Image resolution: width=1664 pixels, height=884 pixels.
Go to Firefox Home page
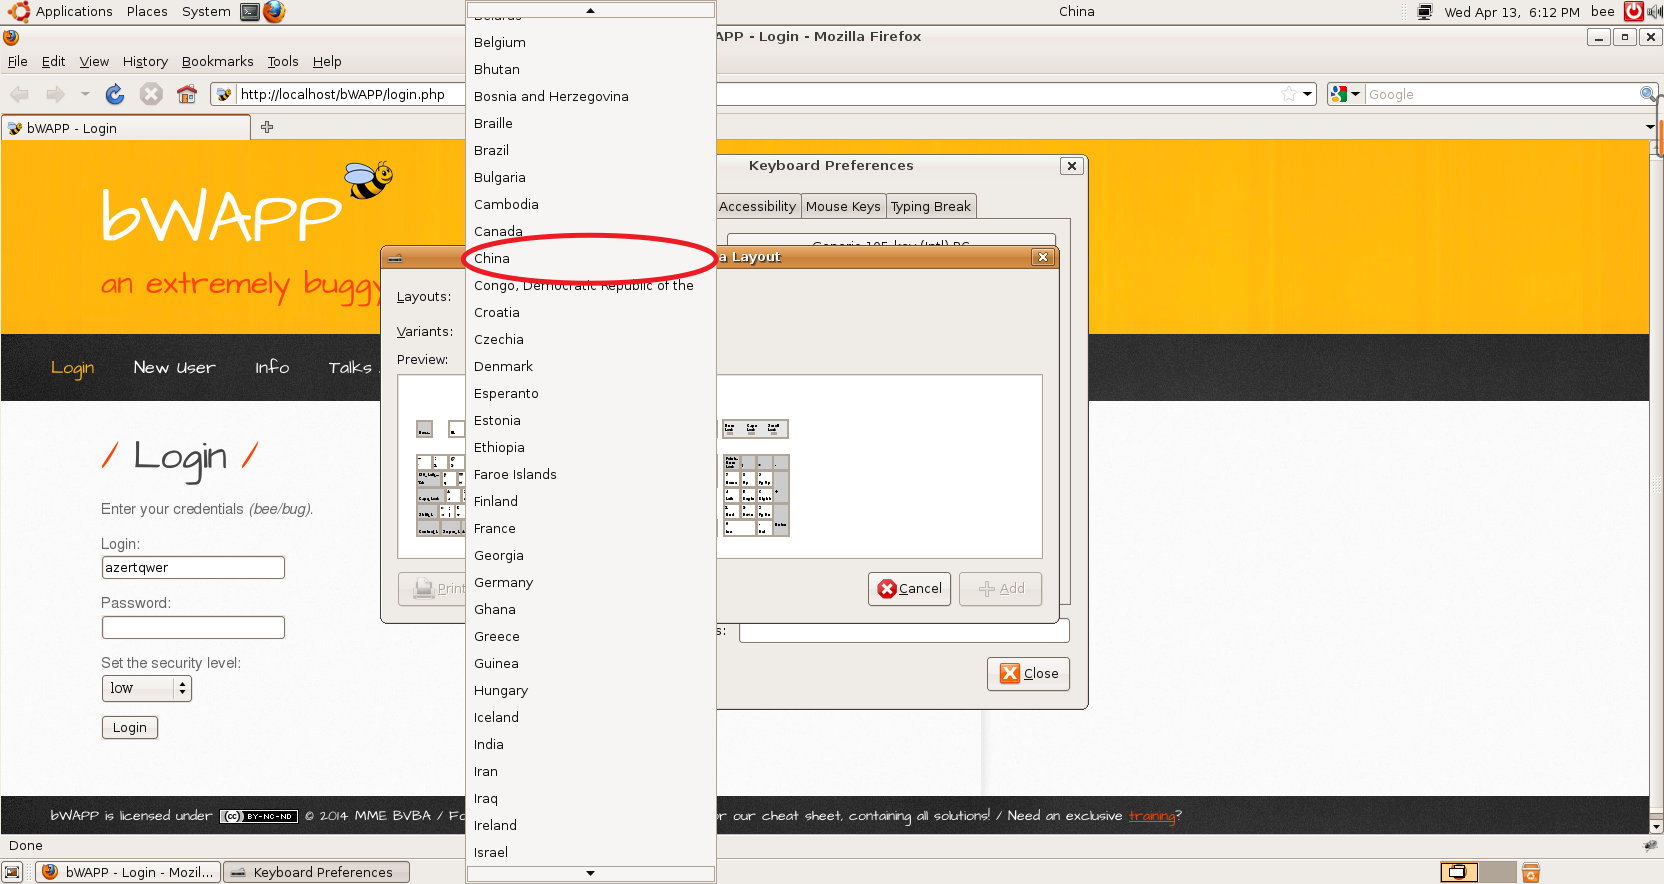[187, 94]
